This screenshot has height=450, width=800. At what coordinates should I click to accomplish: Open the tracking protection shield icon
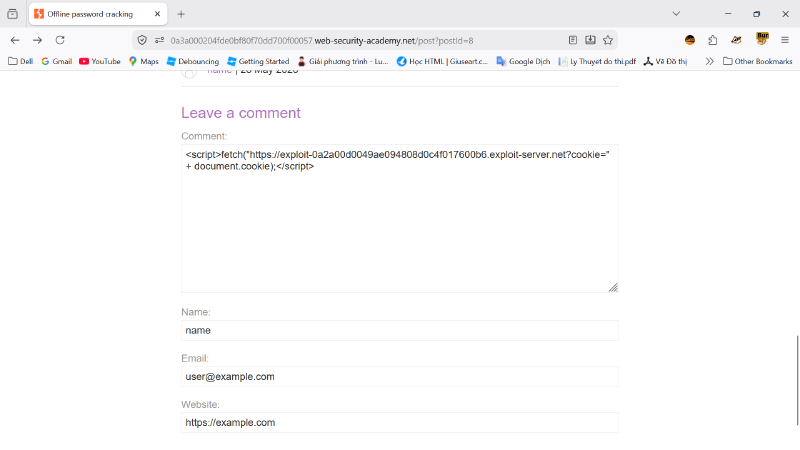coord(142,40)
